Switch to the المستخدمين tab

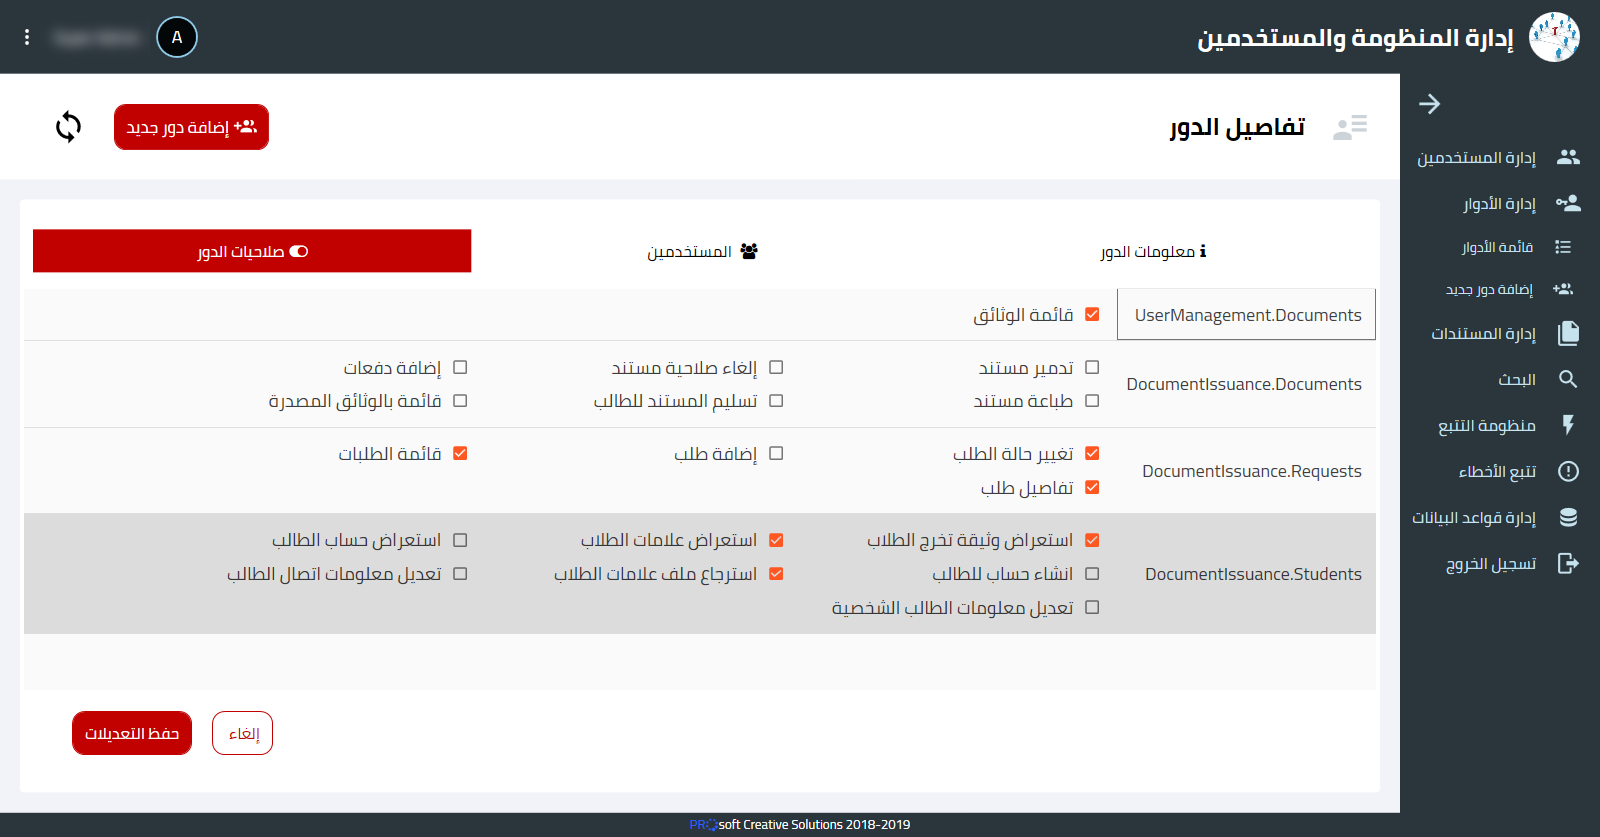[x=702, y=251]
